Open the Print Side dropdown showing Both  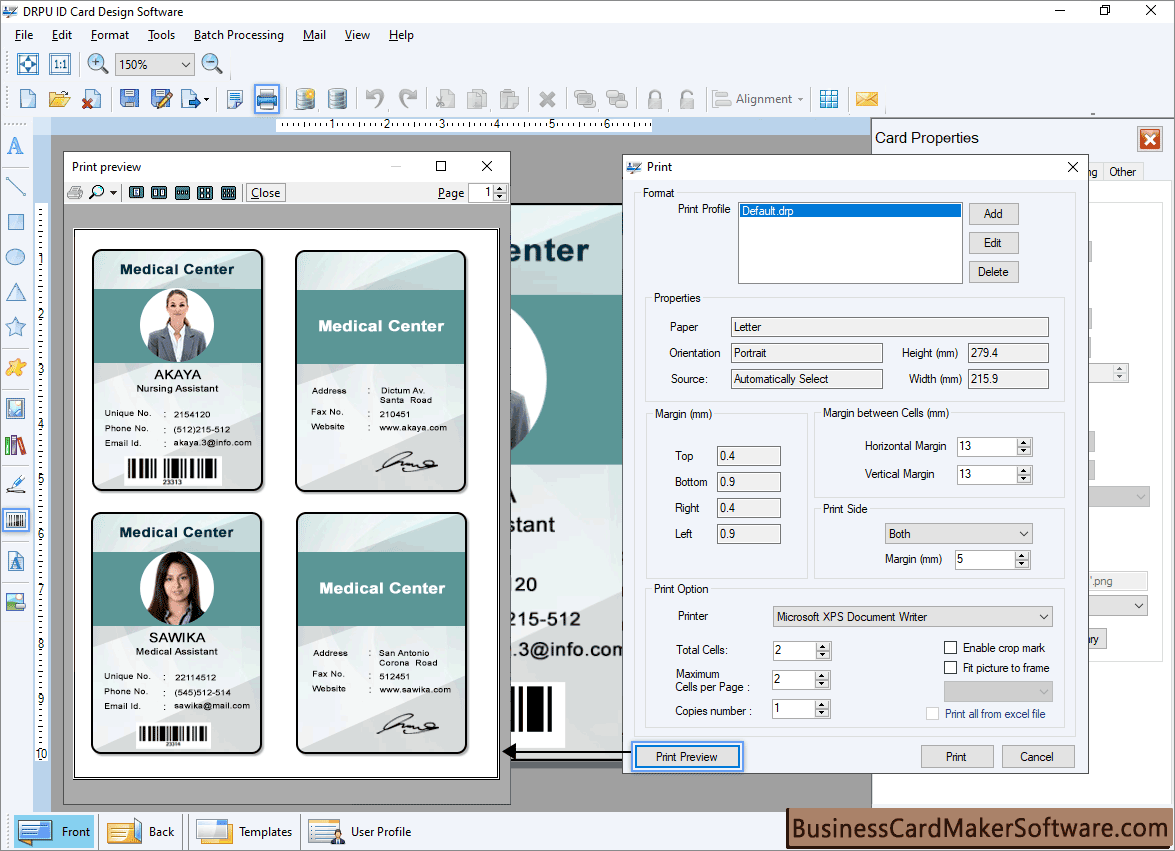(958, 533)
